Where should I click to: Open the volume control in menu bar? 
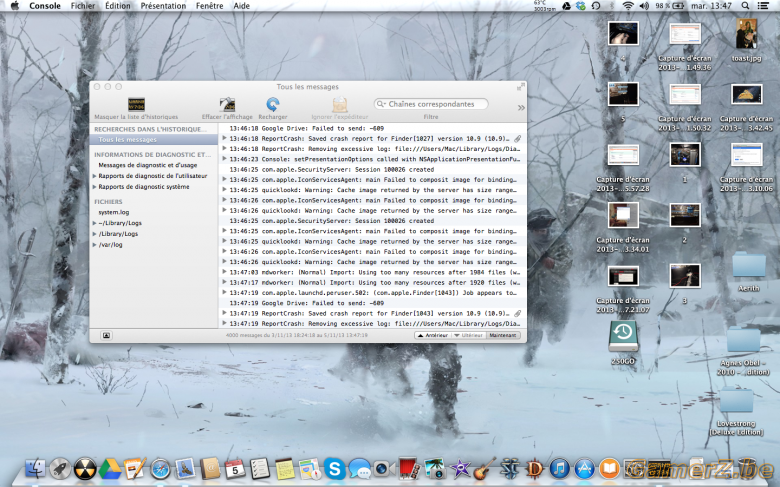[644, 6]
